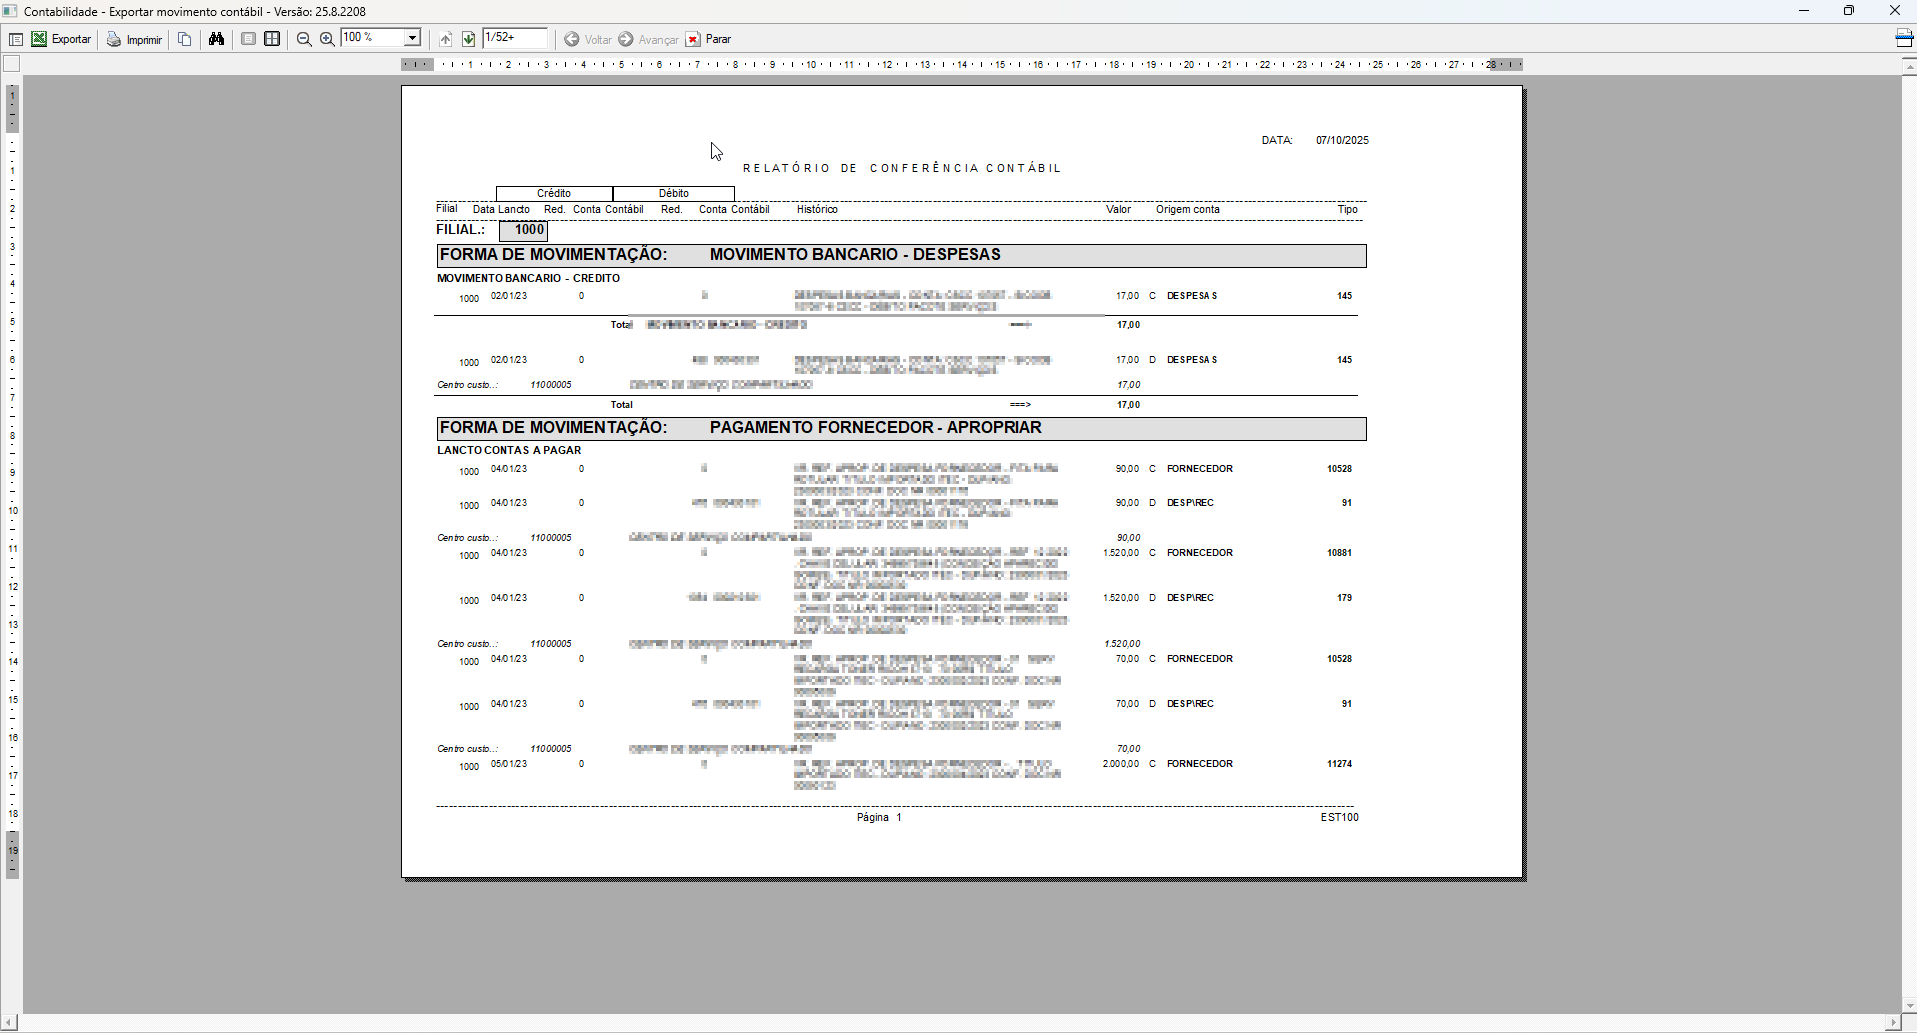
Task: Switch to single page view icon
Action: (248, 39)
